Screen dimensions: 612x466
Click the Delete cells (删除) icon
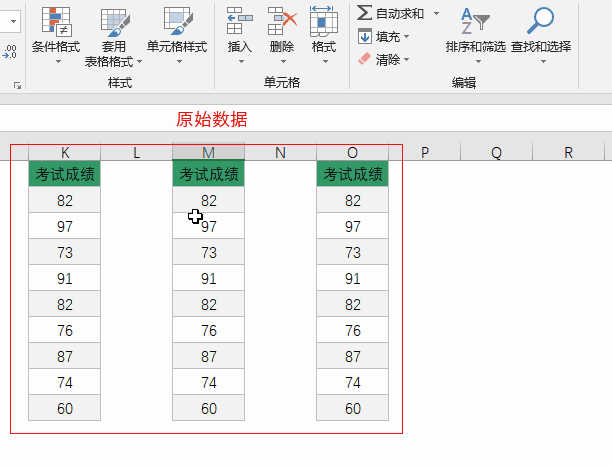[282, 21]
